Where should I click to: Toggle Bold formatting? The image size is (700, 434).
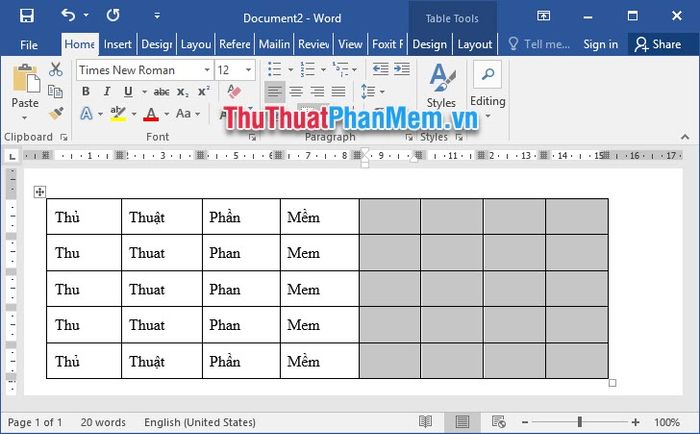pyautogui.click(x=86, y=92)
